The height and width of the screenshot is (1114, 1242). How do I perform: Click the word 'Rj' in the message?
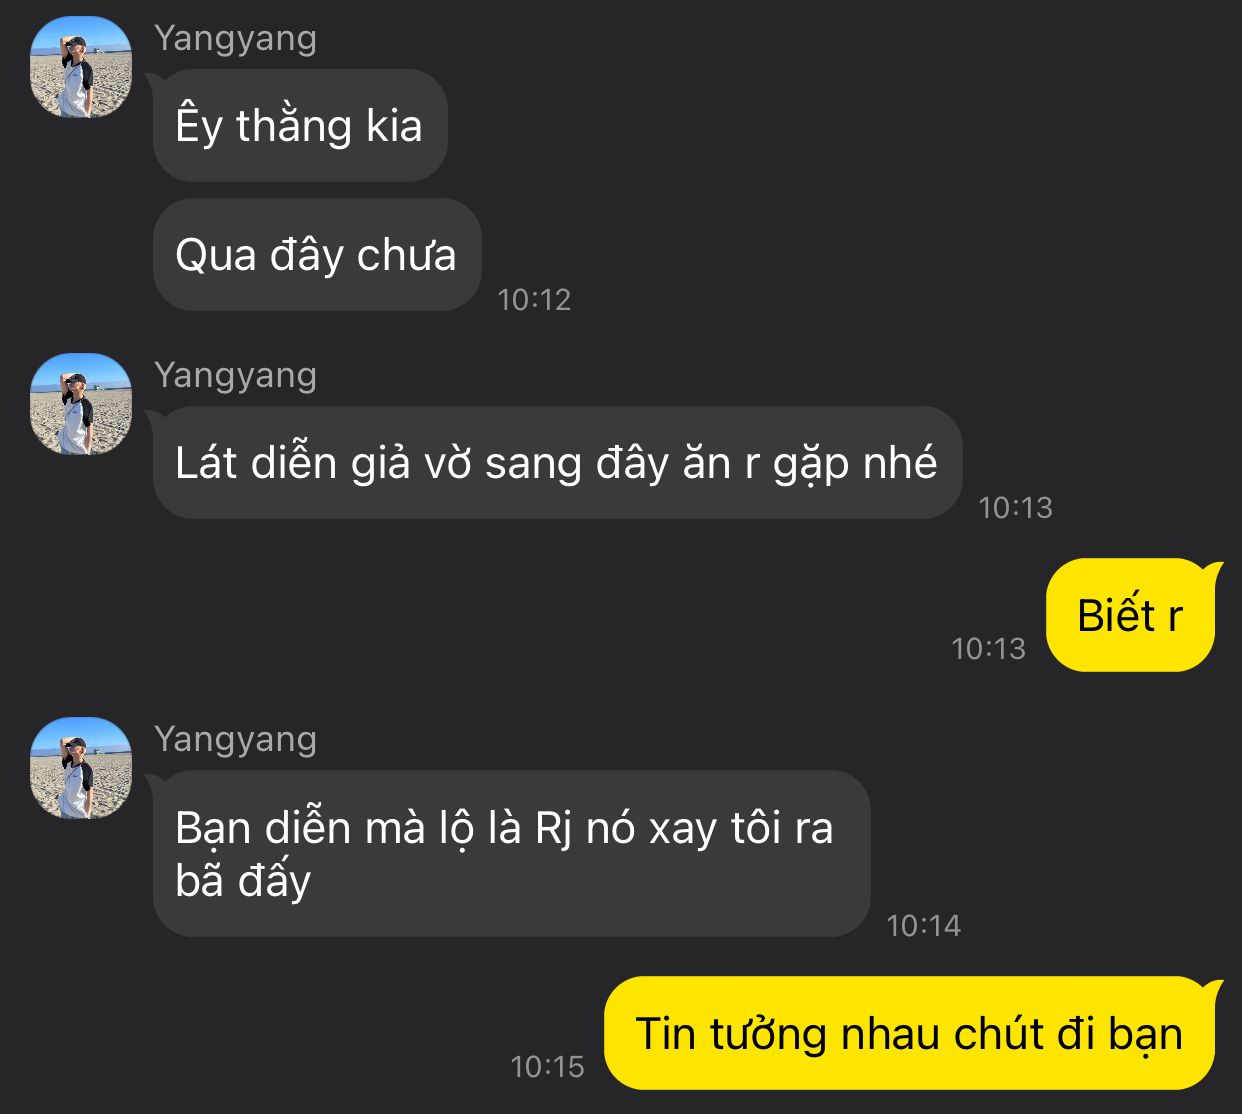pos(553,830)
